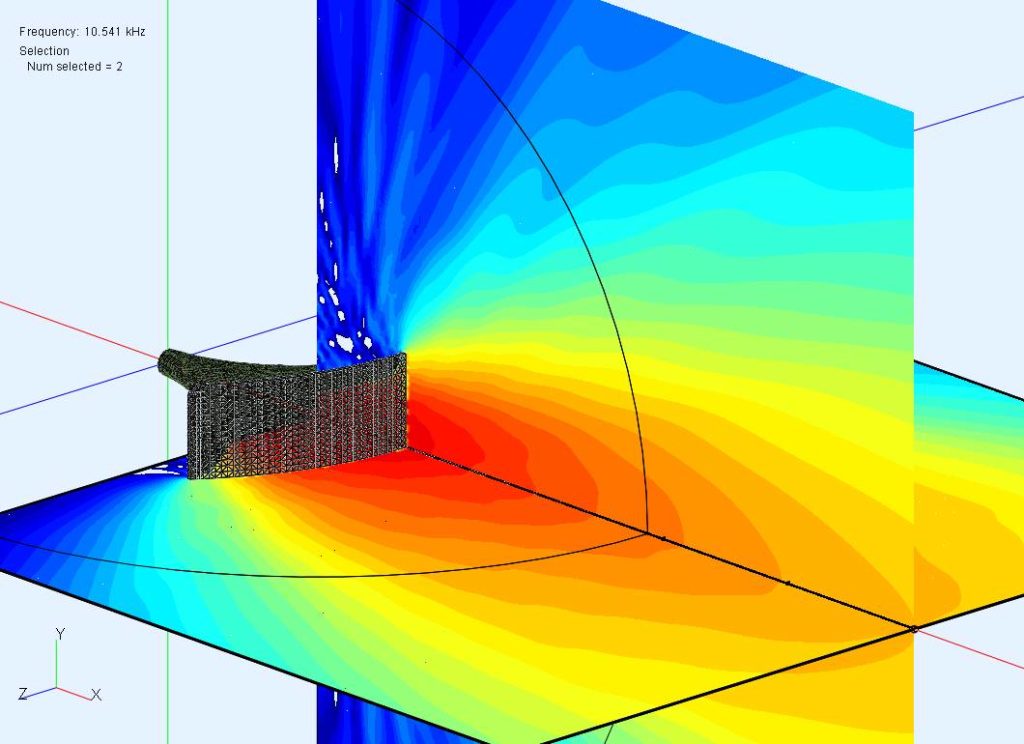Image resolution: width=1024 pixels, height=744 pixels.
Task: Click the Selection label text
Action: [x=44, y=50]
